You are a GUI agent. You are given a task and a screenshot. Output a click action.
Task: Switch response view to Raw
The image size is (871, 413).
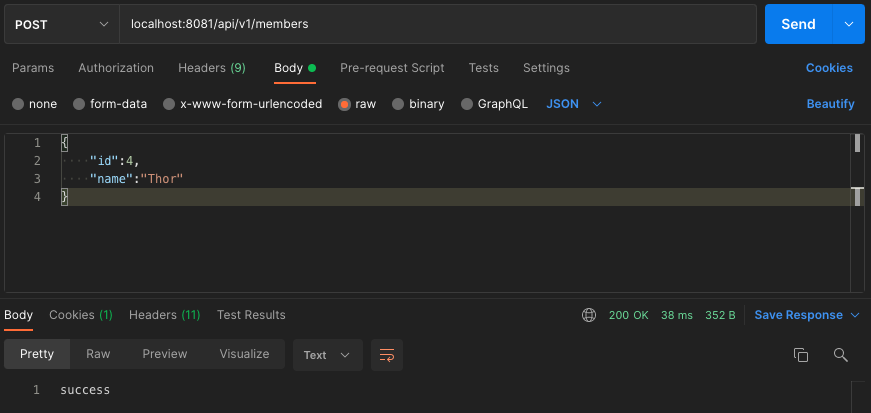[98, 354]
